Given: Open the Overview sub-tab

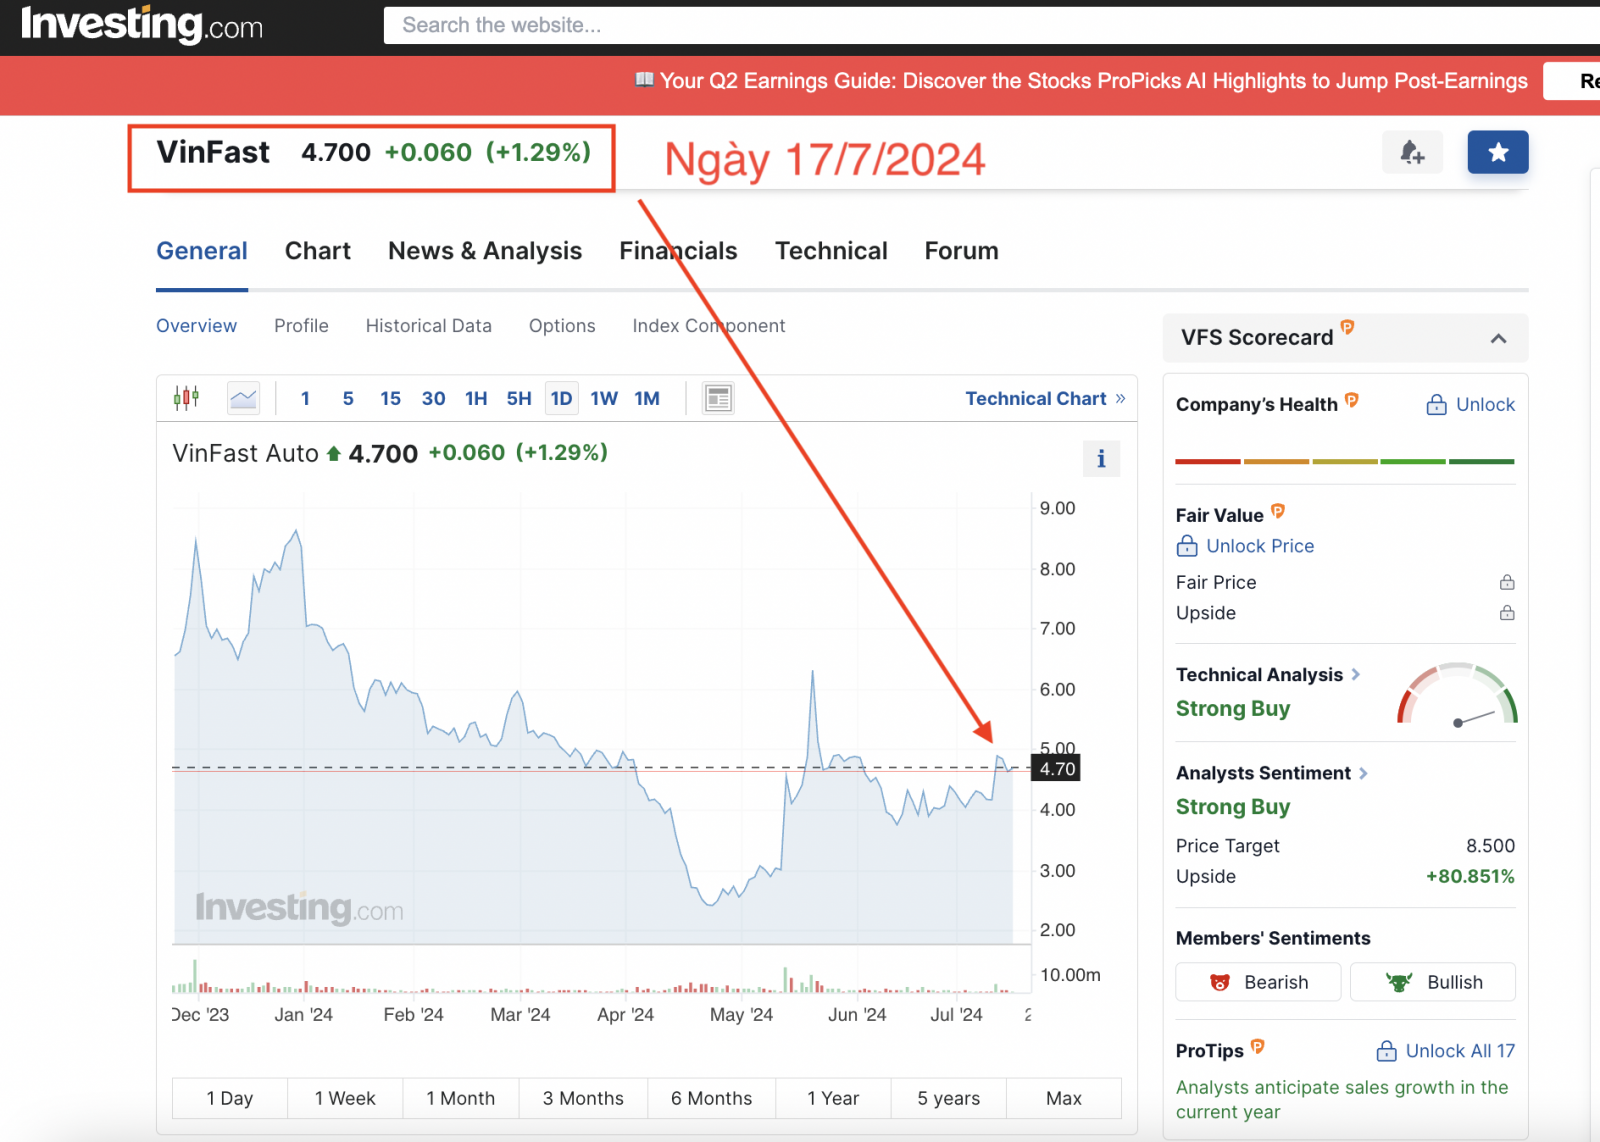Looking at the screenshot, I should coord(196,326).
